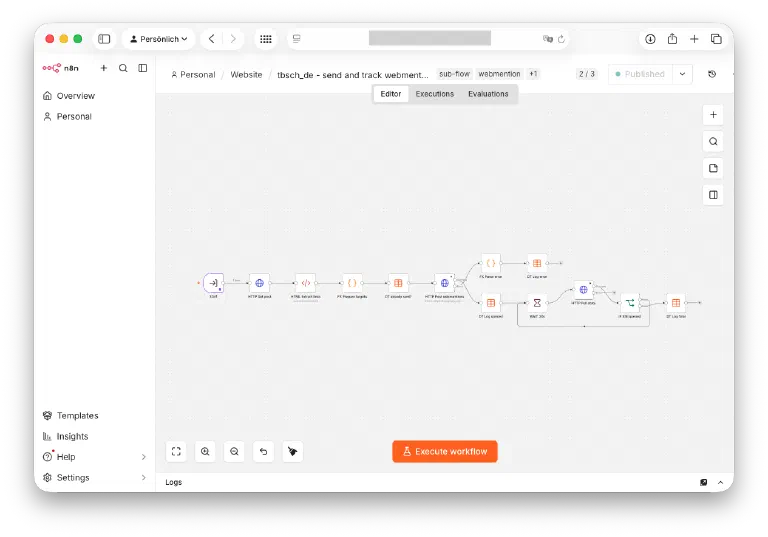The height and width of the screenshot is (537, 768).
Task: Collapse the n8n sidebar panel icon
Action: [143, 68]
